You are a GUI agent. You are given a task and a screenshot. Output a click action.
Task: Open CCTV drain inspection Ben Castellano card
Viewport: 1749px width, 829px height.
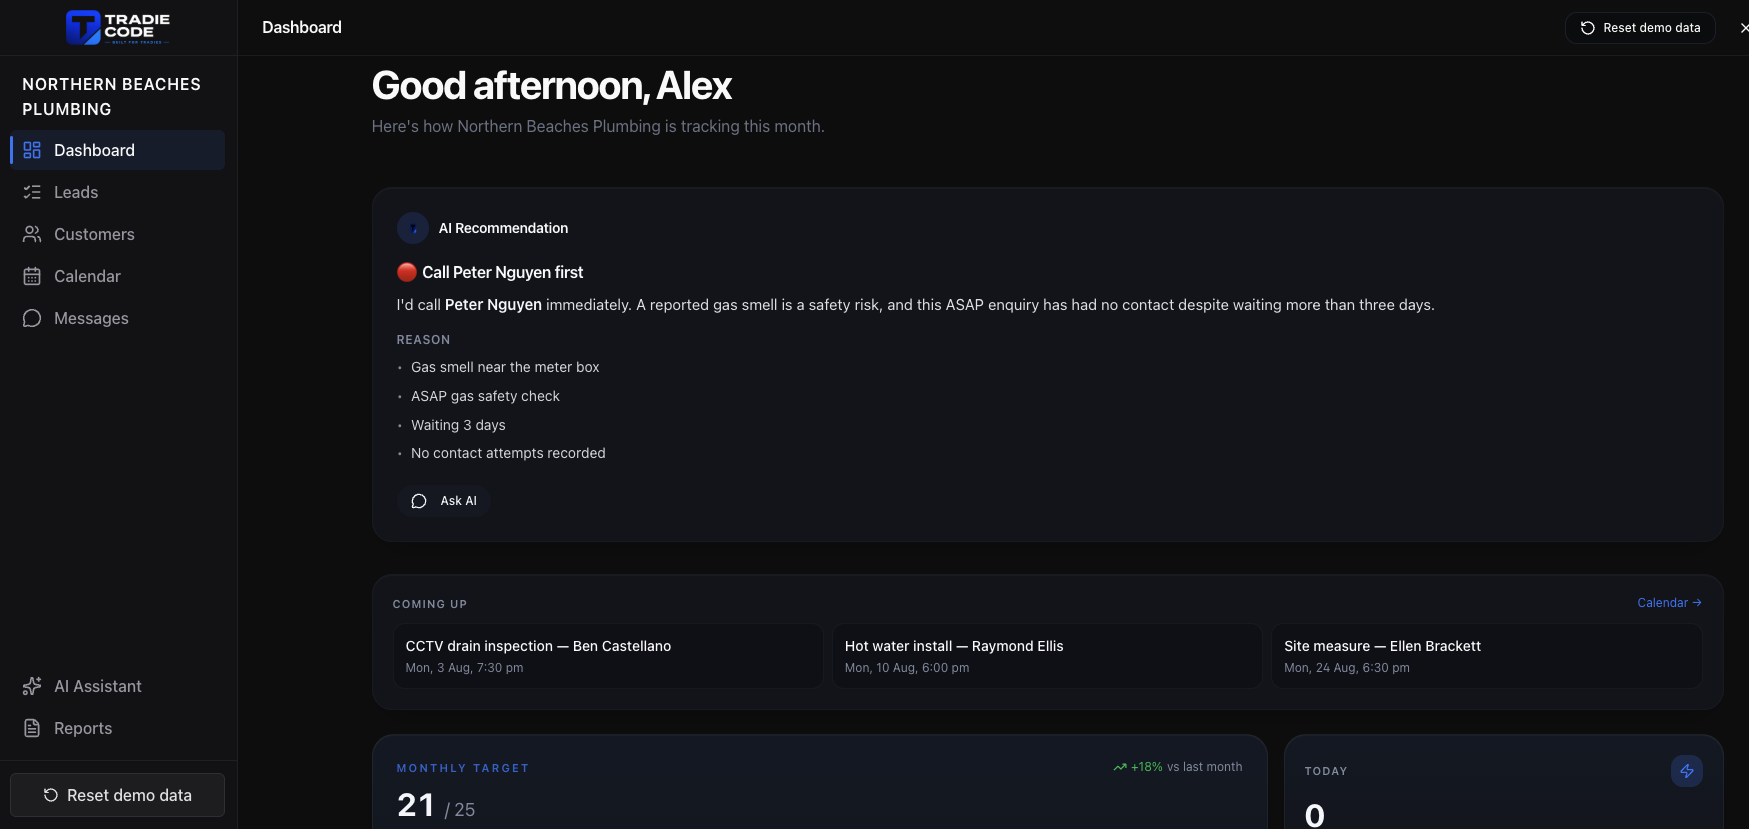[x=608, y=656]
